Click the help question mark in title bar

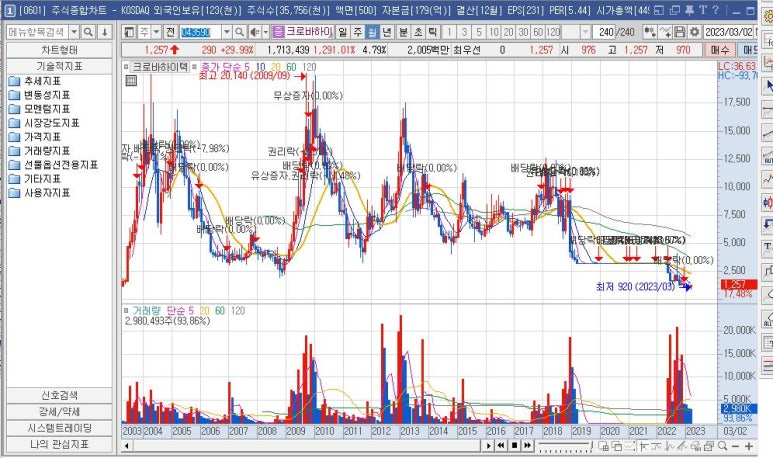[x=715, y=10]
